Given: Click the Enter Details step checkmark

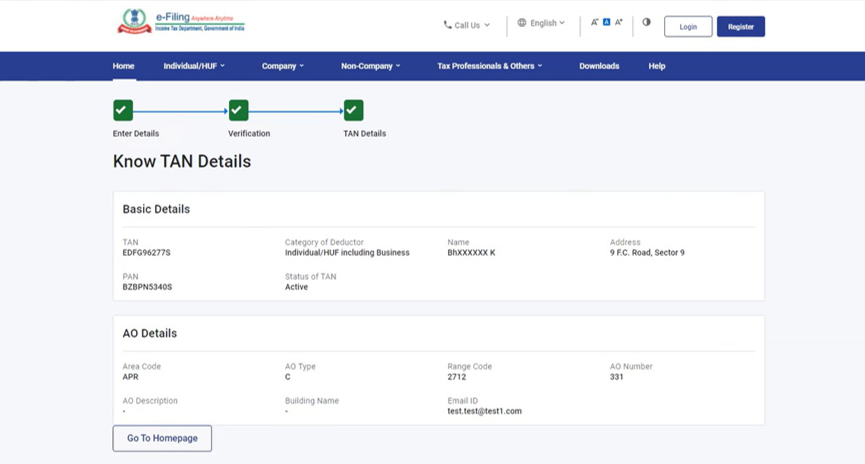Looking at the screenshot, I should click(x=123, y=110).
